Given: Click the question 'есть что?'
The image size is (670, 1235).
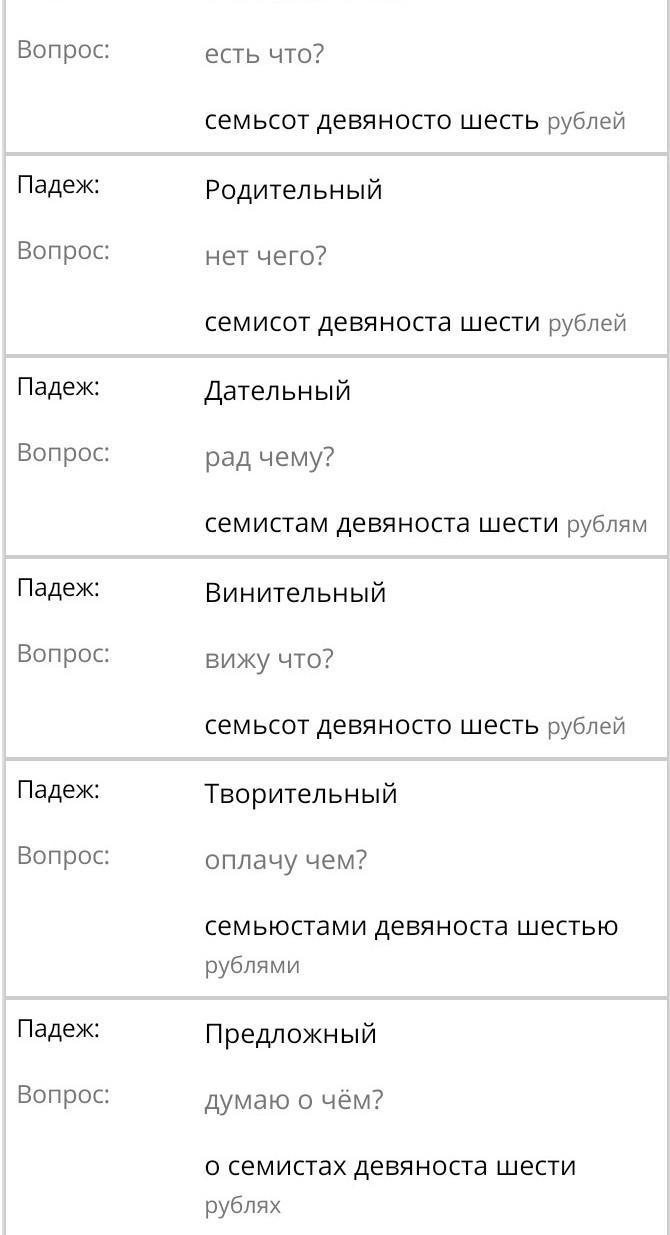Looking at the screenshot, I should point(265,55).
